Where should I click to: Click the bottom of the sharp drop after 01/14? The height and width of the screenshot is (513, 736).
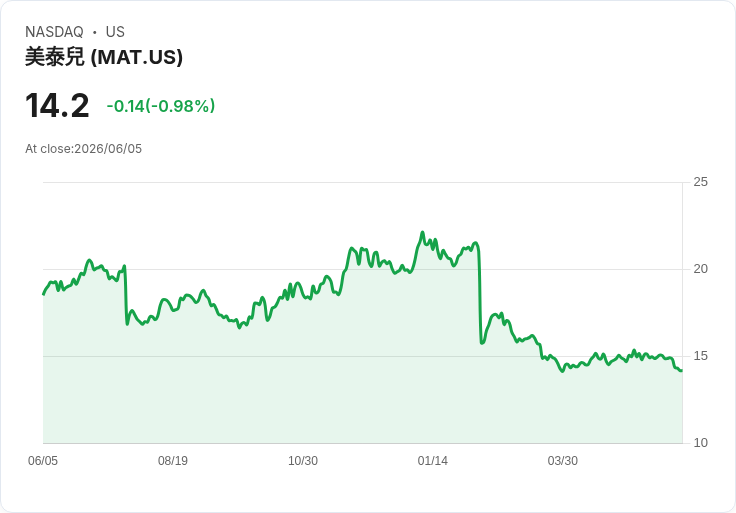482,343
